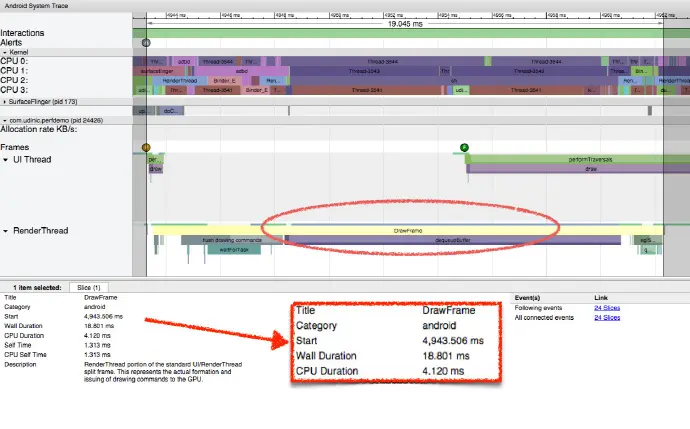The width and height of the screenshot is (690, 429).
Task: Expand the SurfaceFlinger (pid 173) process
Action: pyautogui.click(x=5, y=102)
